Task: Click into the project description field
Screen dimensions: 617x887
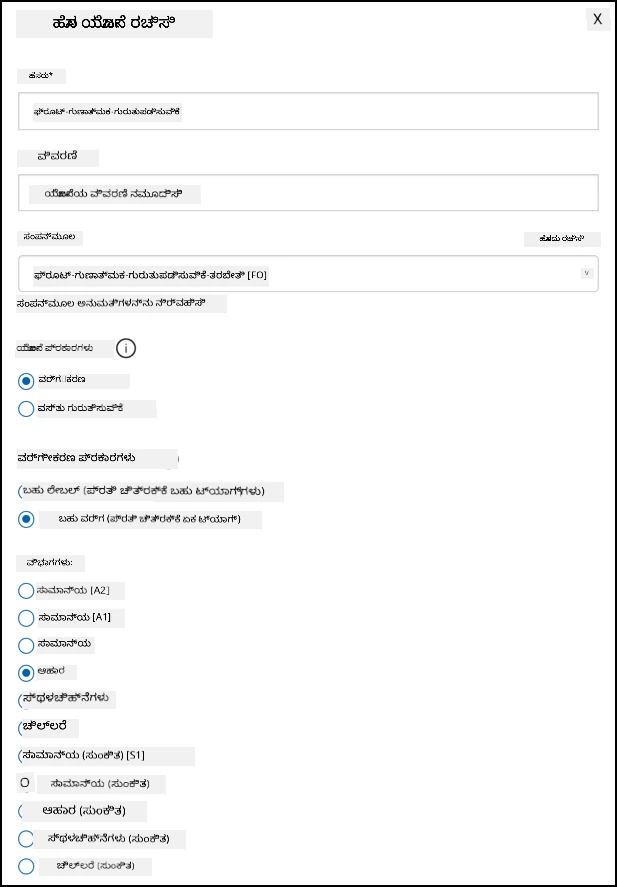Action: [x=308, y=193]
